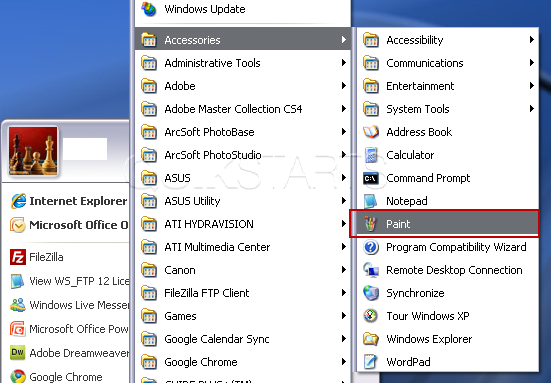Image resolution: width=551 pixels, height=383 pixels.
Task: Open the ASUS program group
Action: coord(242,178)
